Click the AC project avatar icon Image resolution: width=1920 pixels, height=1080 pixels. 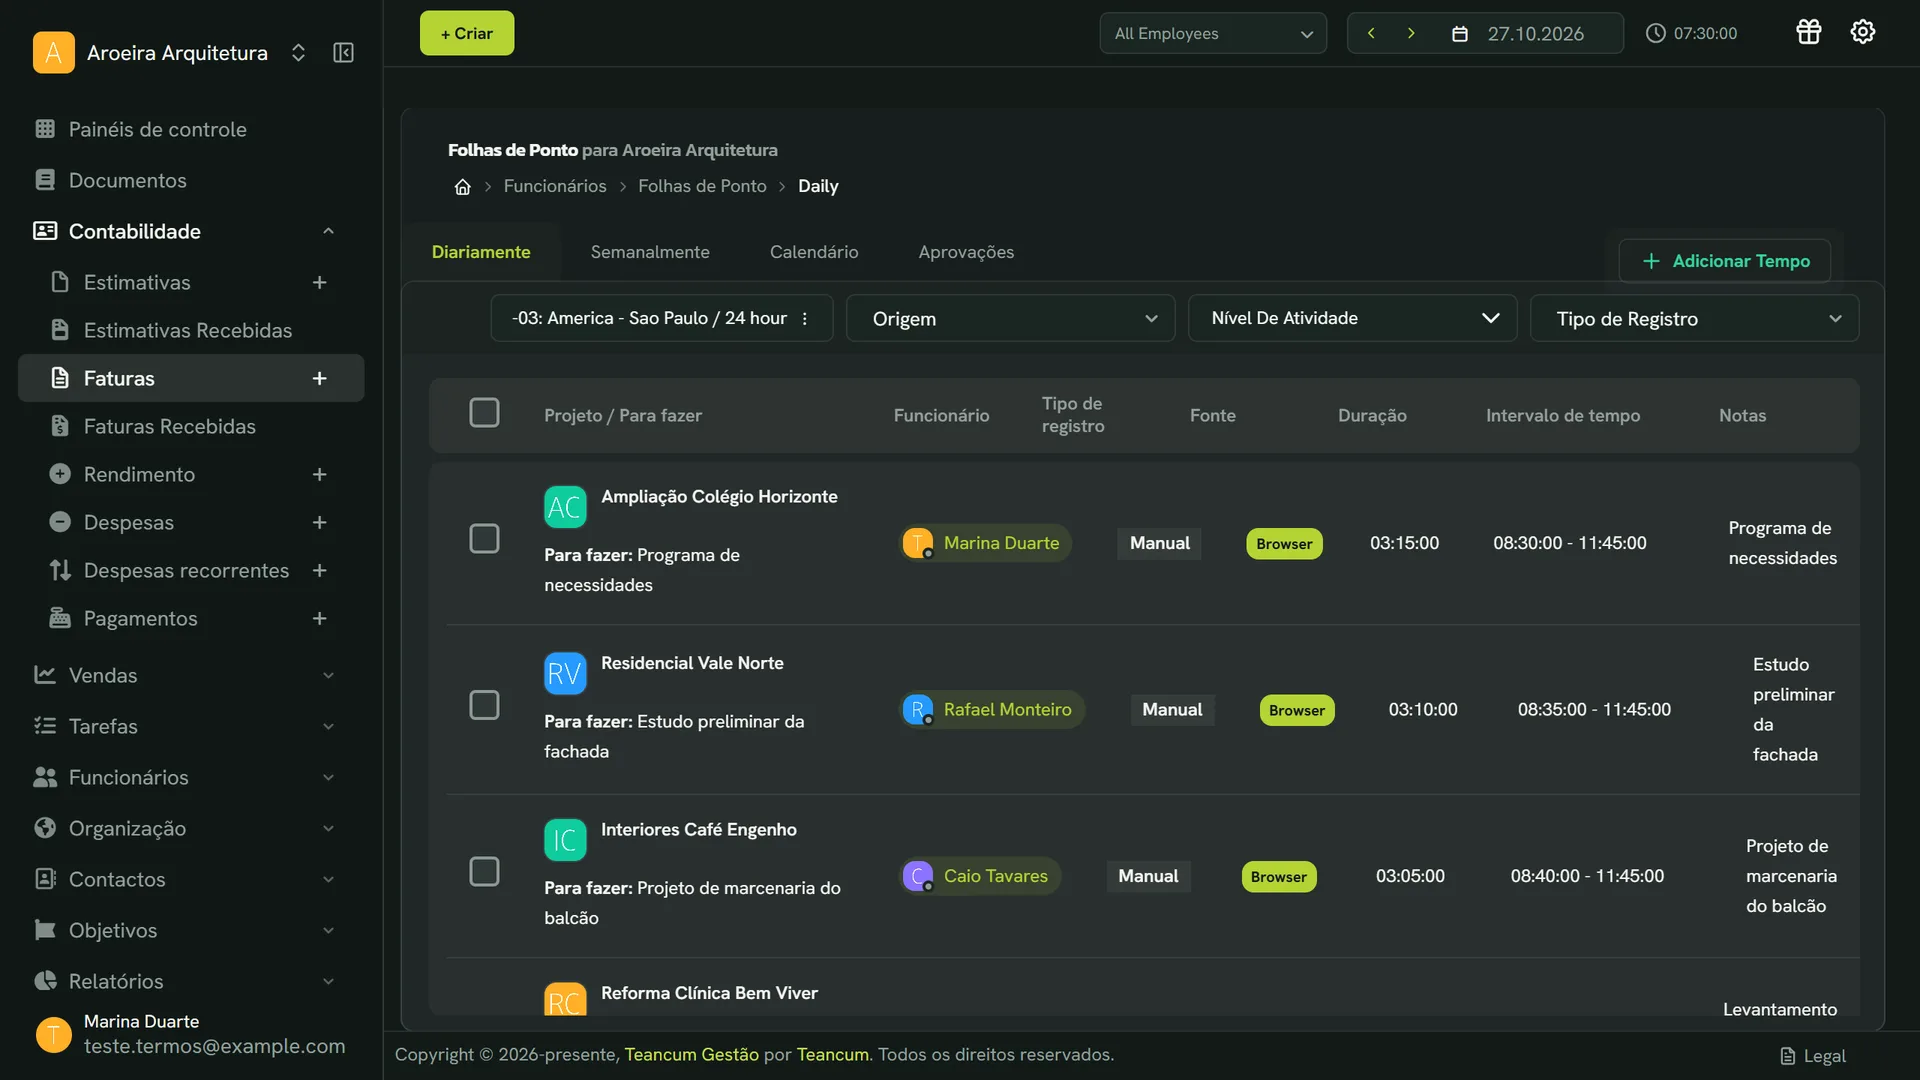[x=565, y=507]
